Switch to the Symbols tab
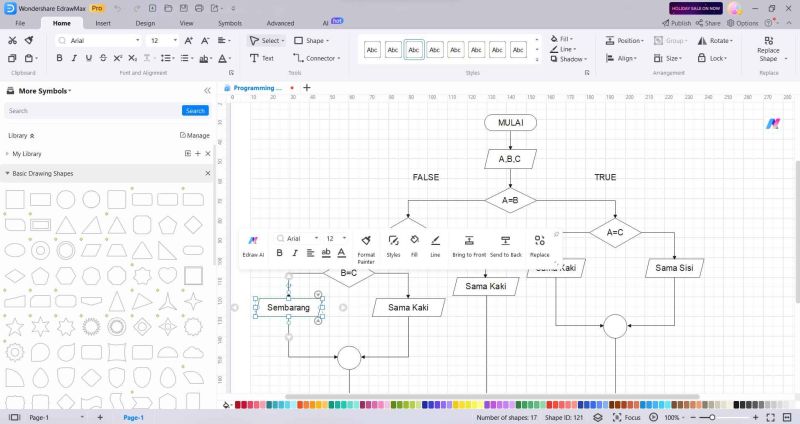The image size is (800, 424). (230, 23)
